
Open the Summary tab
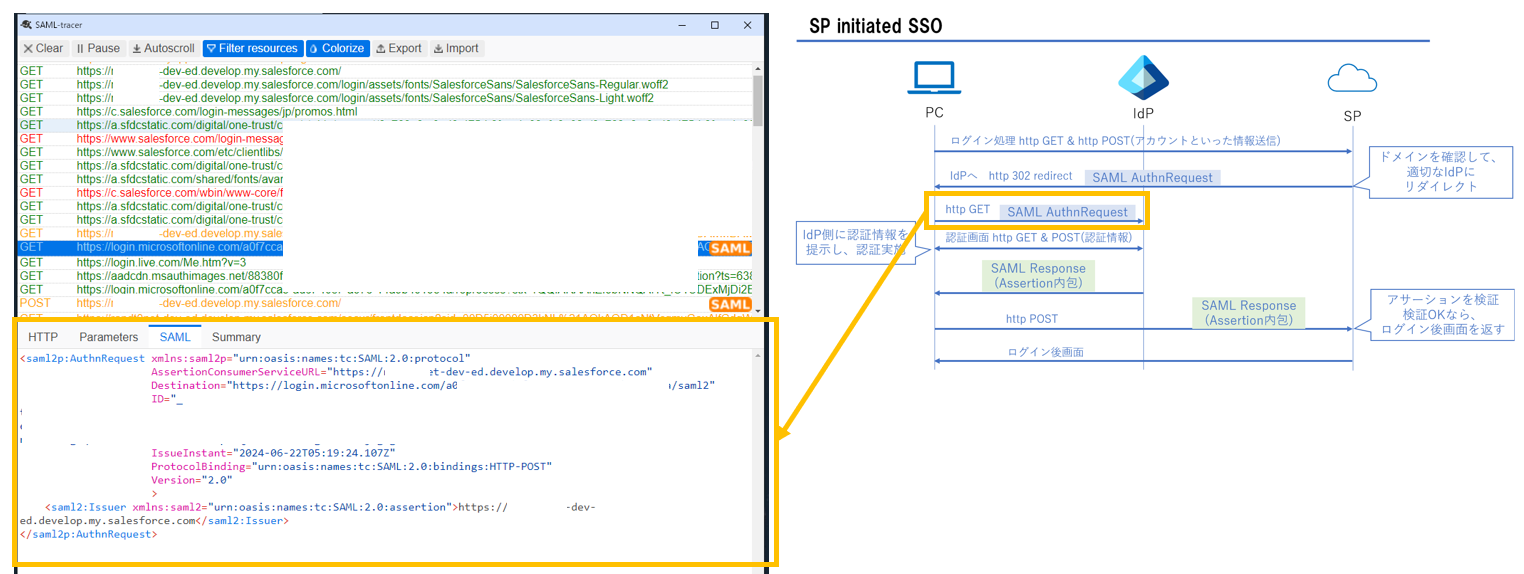pyautogui.click(x=236, y=337)
